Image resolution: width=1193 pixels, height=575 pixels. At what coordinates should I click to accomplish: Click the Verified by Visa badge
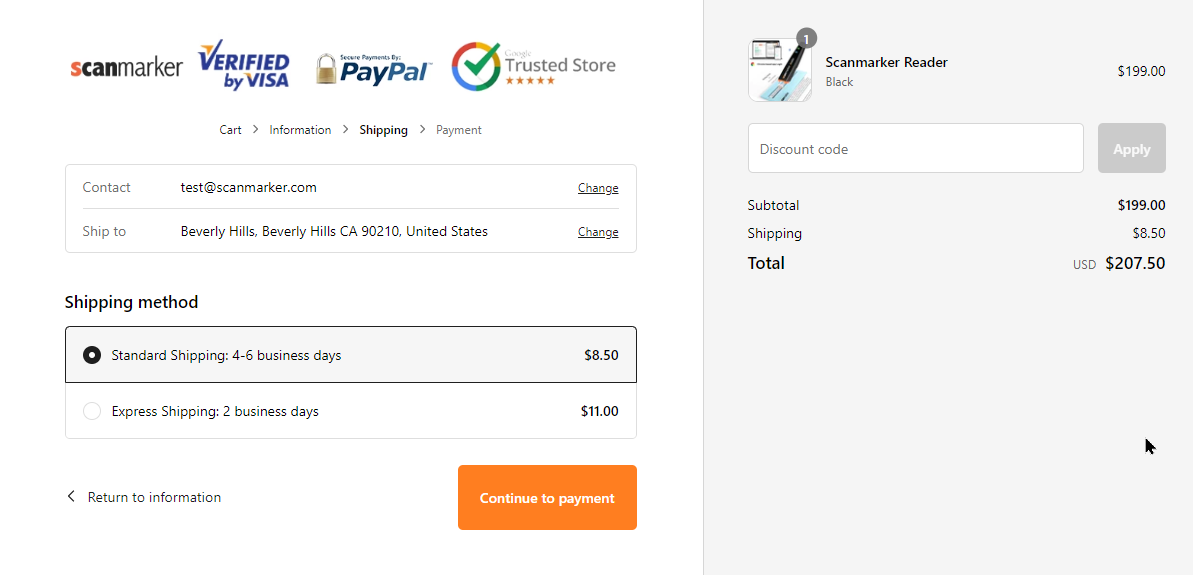244,66
